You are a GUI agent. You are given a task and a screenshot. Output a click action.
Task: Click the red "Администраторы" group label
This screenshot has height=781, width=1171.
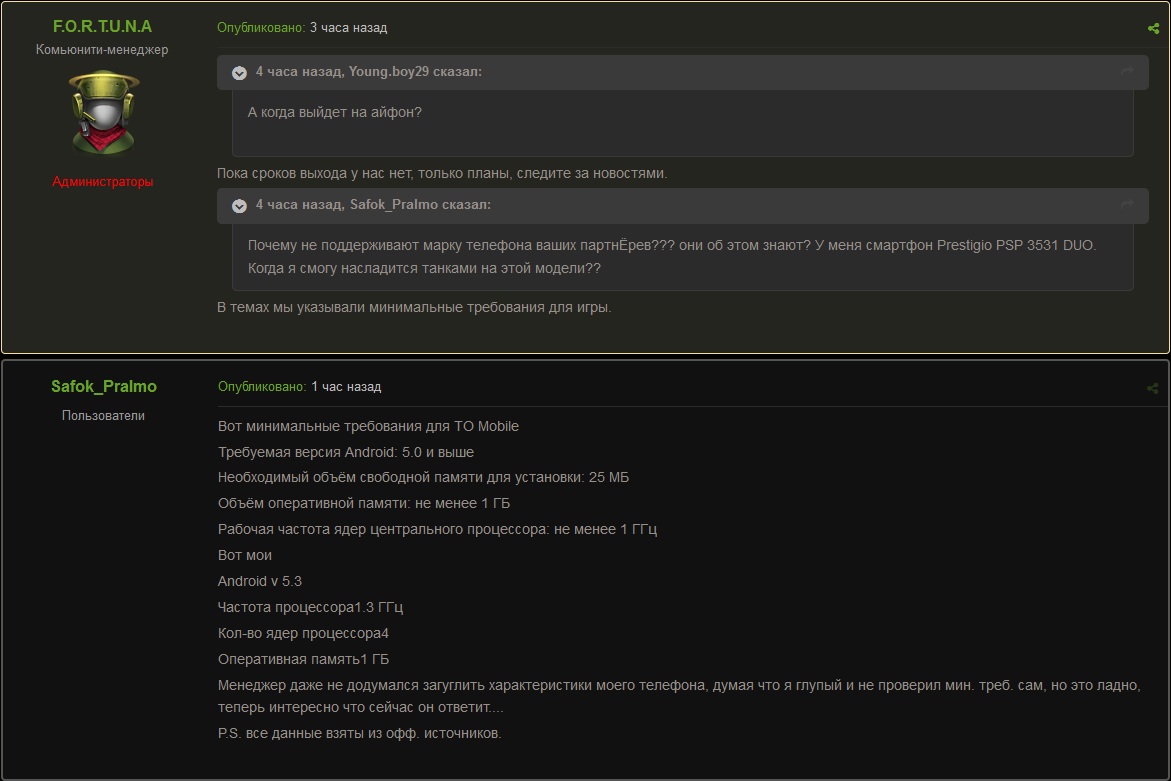point(103,182)
